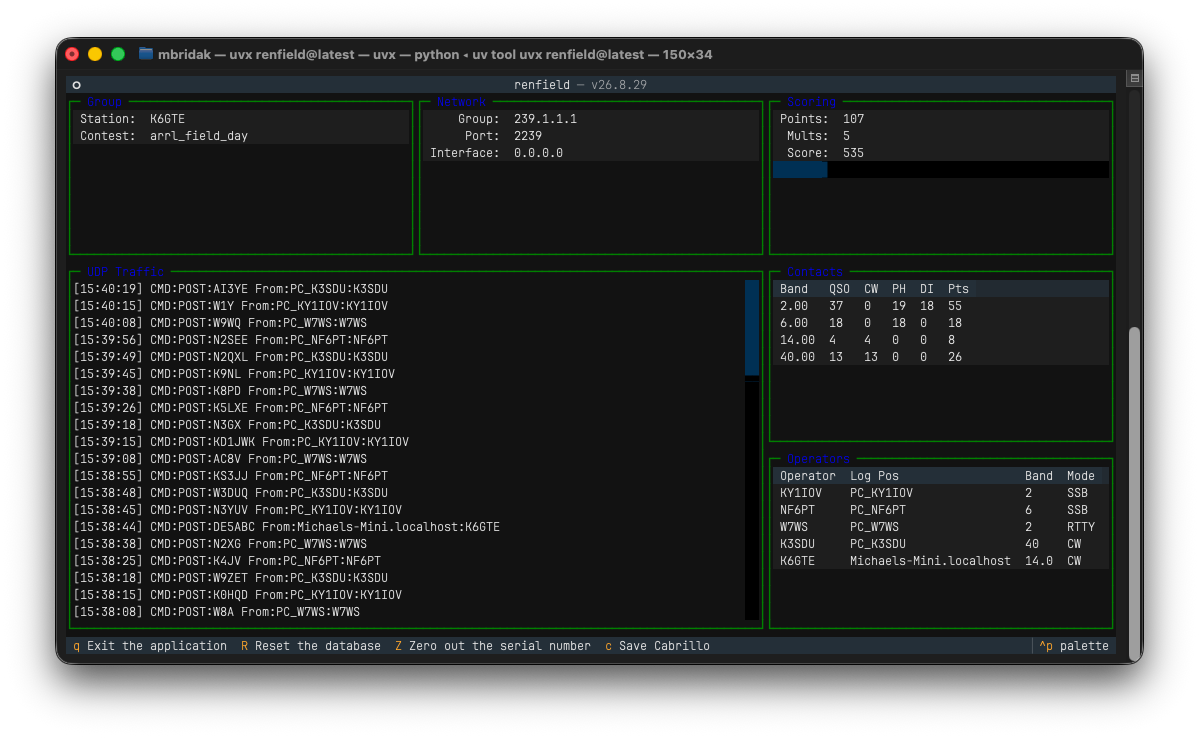This screenshot has width=1199, height=738.
Task: Select the 40.00 band row in Contacts
Action: pyautogui.click(x=941, y=356)
